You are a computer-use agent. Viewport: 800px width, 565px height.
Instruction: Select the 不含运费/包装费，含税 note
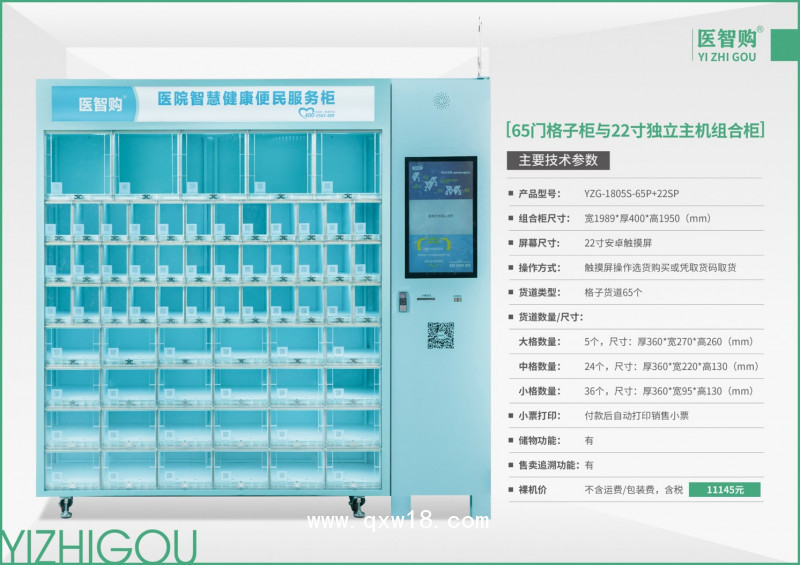pos(633,489)
